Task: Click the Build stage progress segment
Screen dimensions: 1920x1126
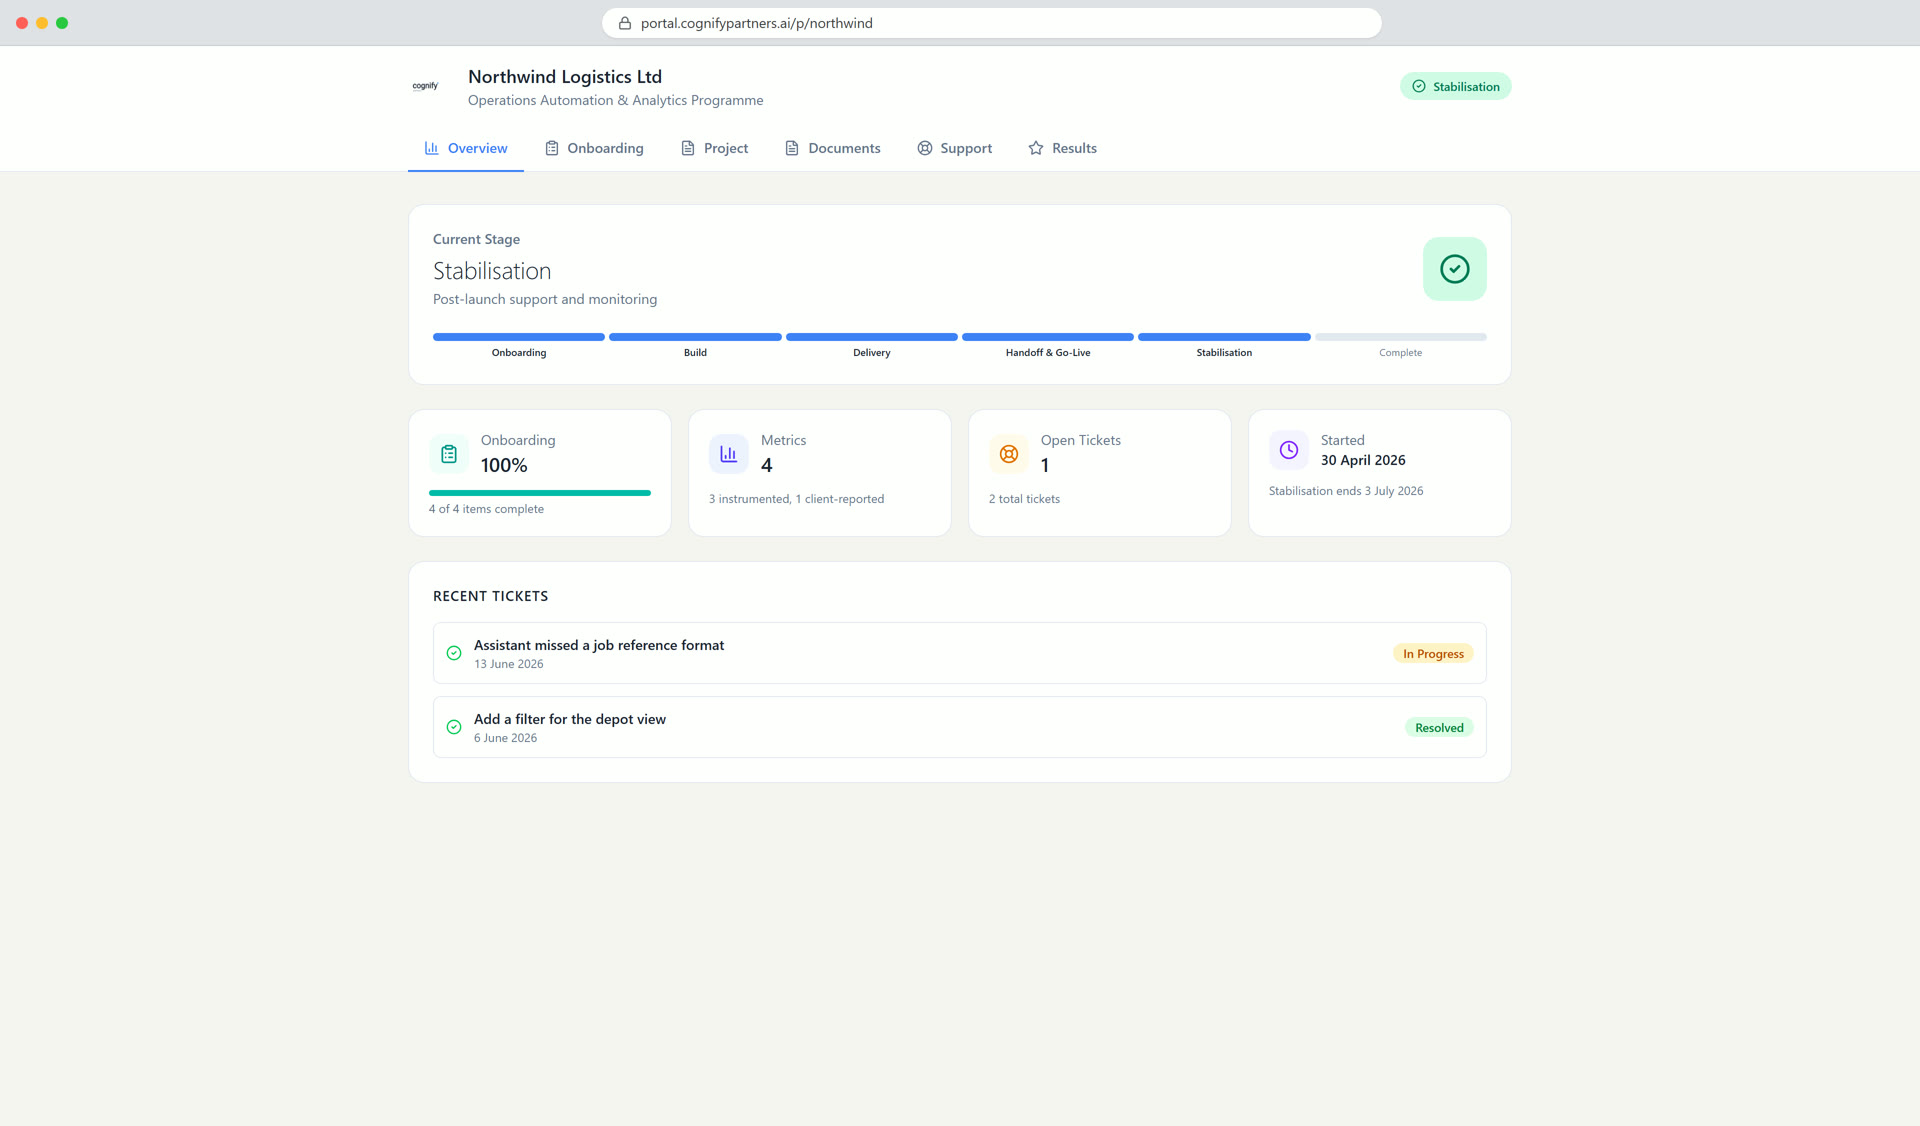Action: click(x=695, y=337)
